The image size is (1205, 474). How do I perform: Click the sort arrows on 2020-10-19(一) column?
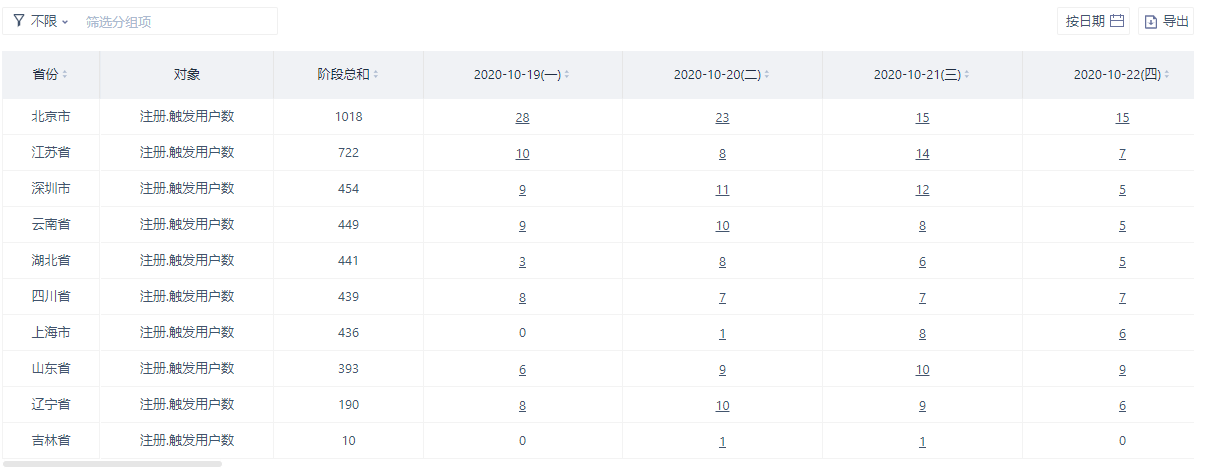[x=567, y=75]
